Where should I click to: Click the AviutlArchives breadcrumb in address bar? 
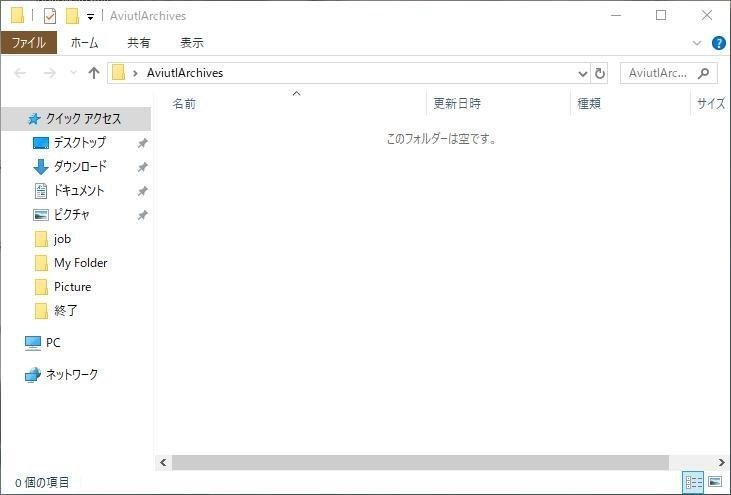[x=185, y=73]
